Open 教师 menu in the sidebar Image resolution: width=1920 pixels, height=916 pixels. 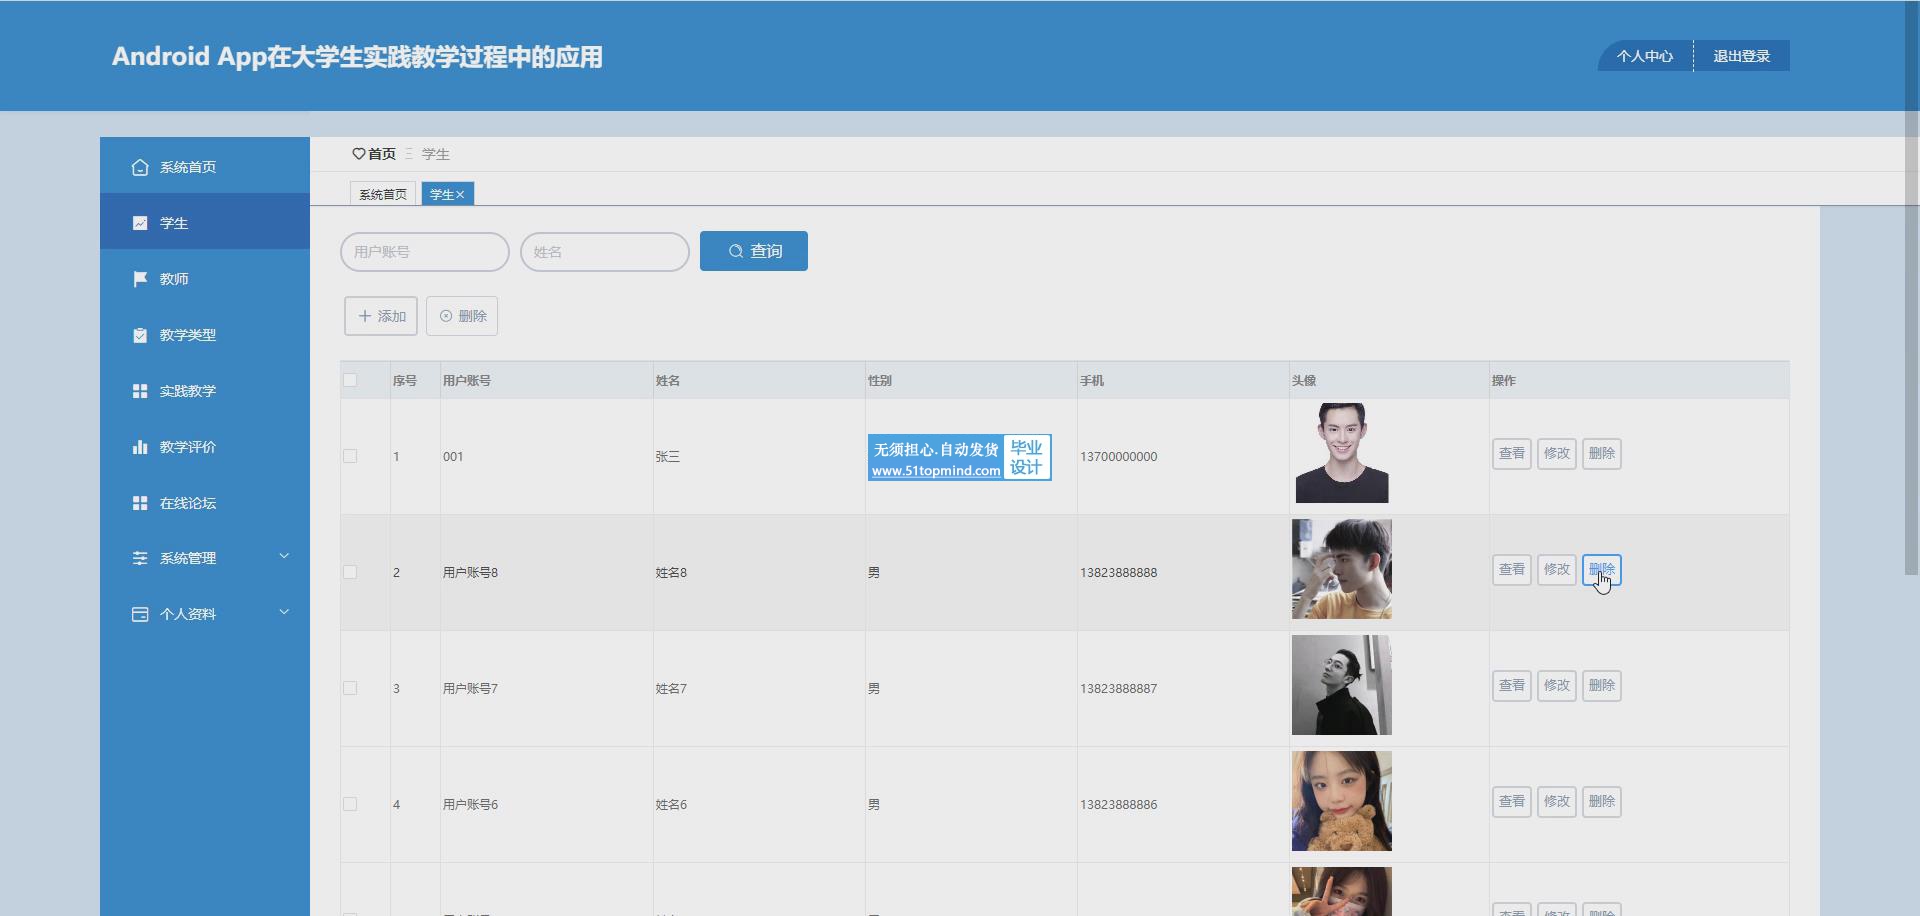point(205,279)
